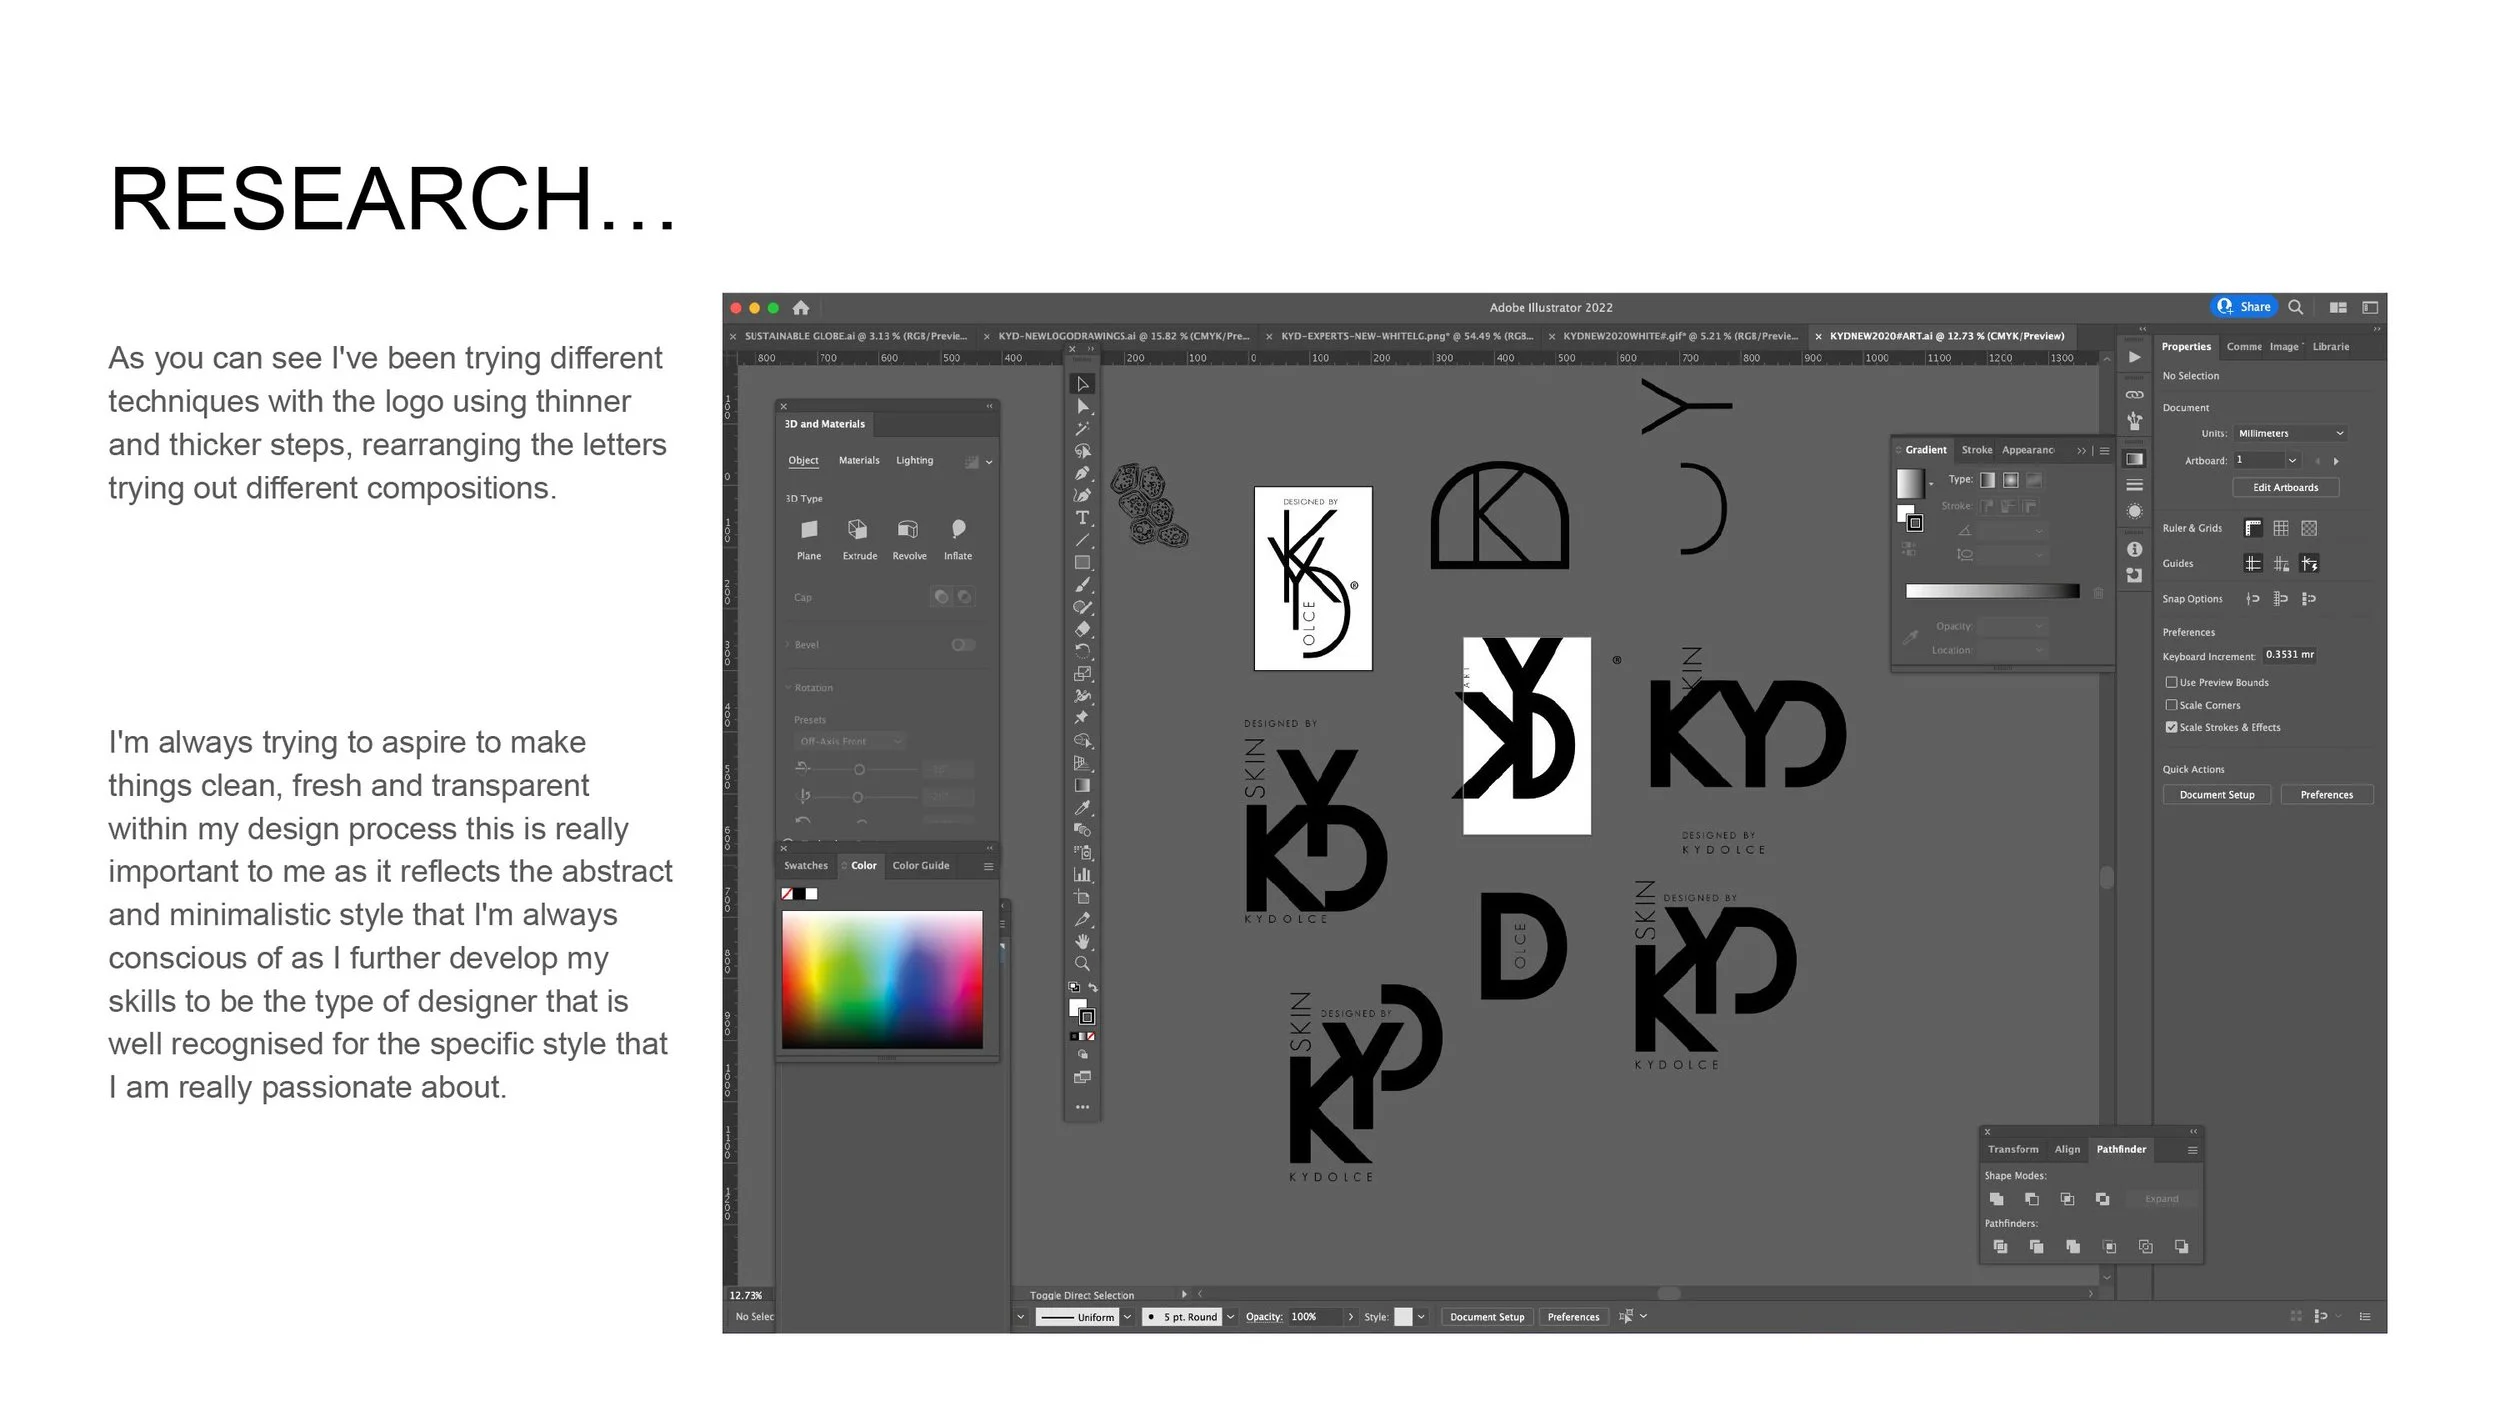Open the Swatches tab

pos(806,866)
